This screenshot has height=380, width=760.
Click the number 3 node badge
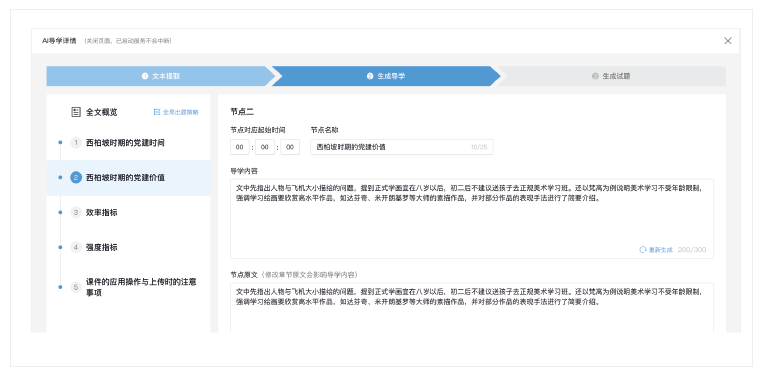click(x=76, y=212)
